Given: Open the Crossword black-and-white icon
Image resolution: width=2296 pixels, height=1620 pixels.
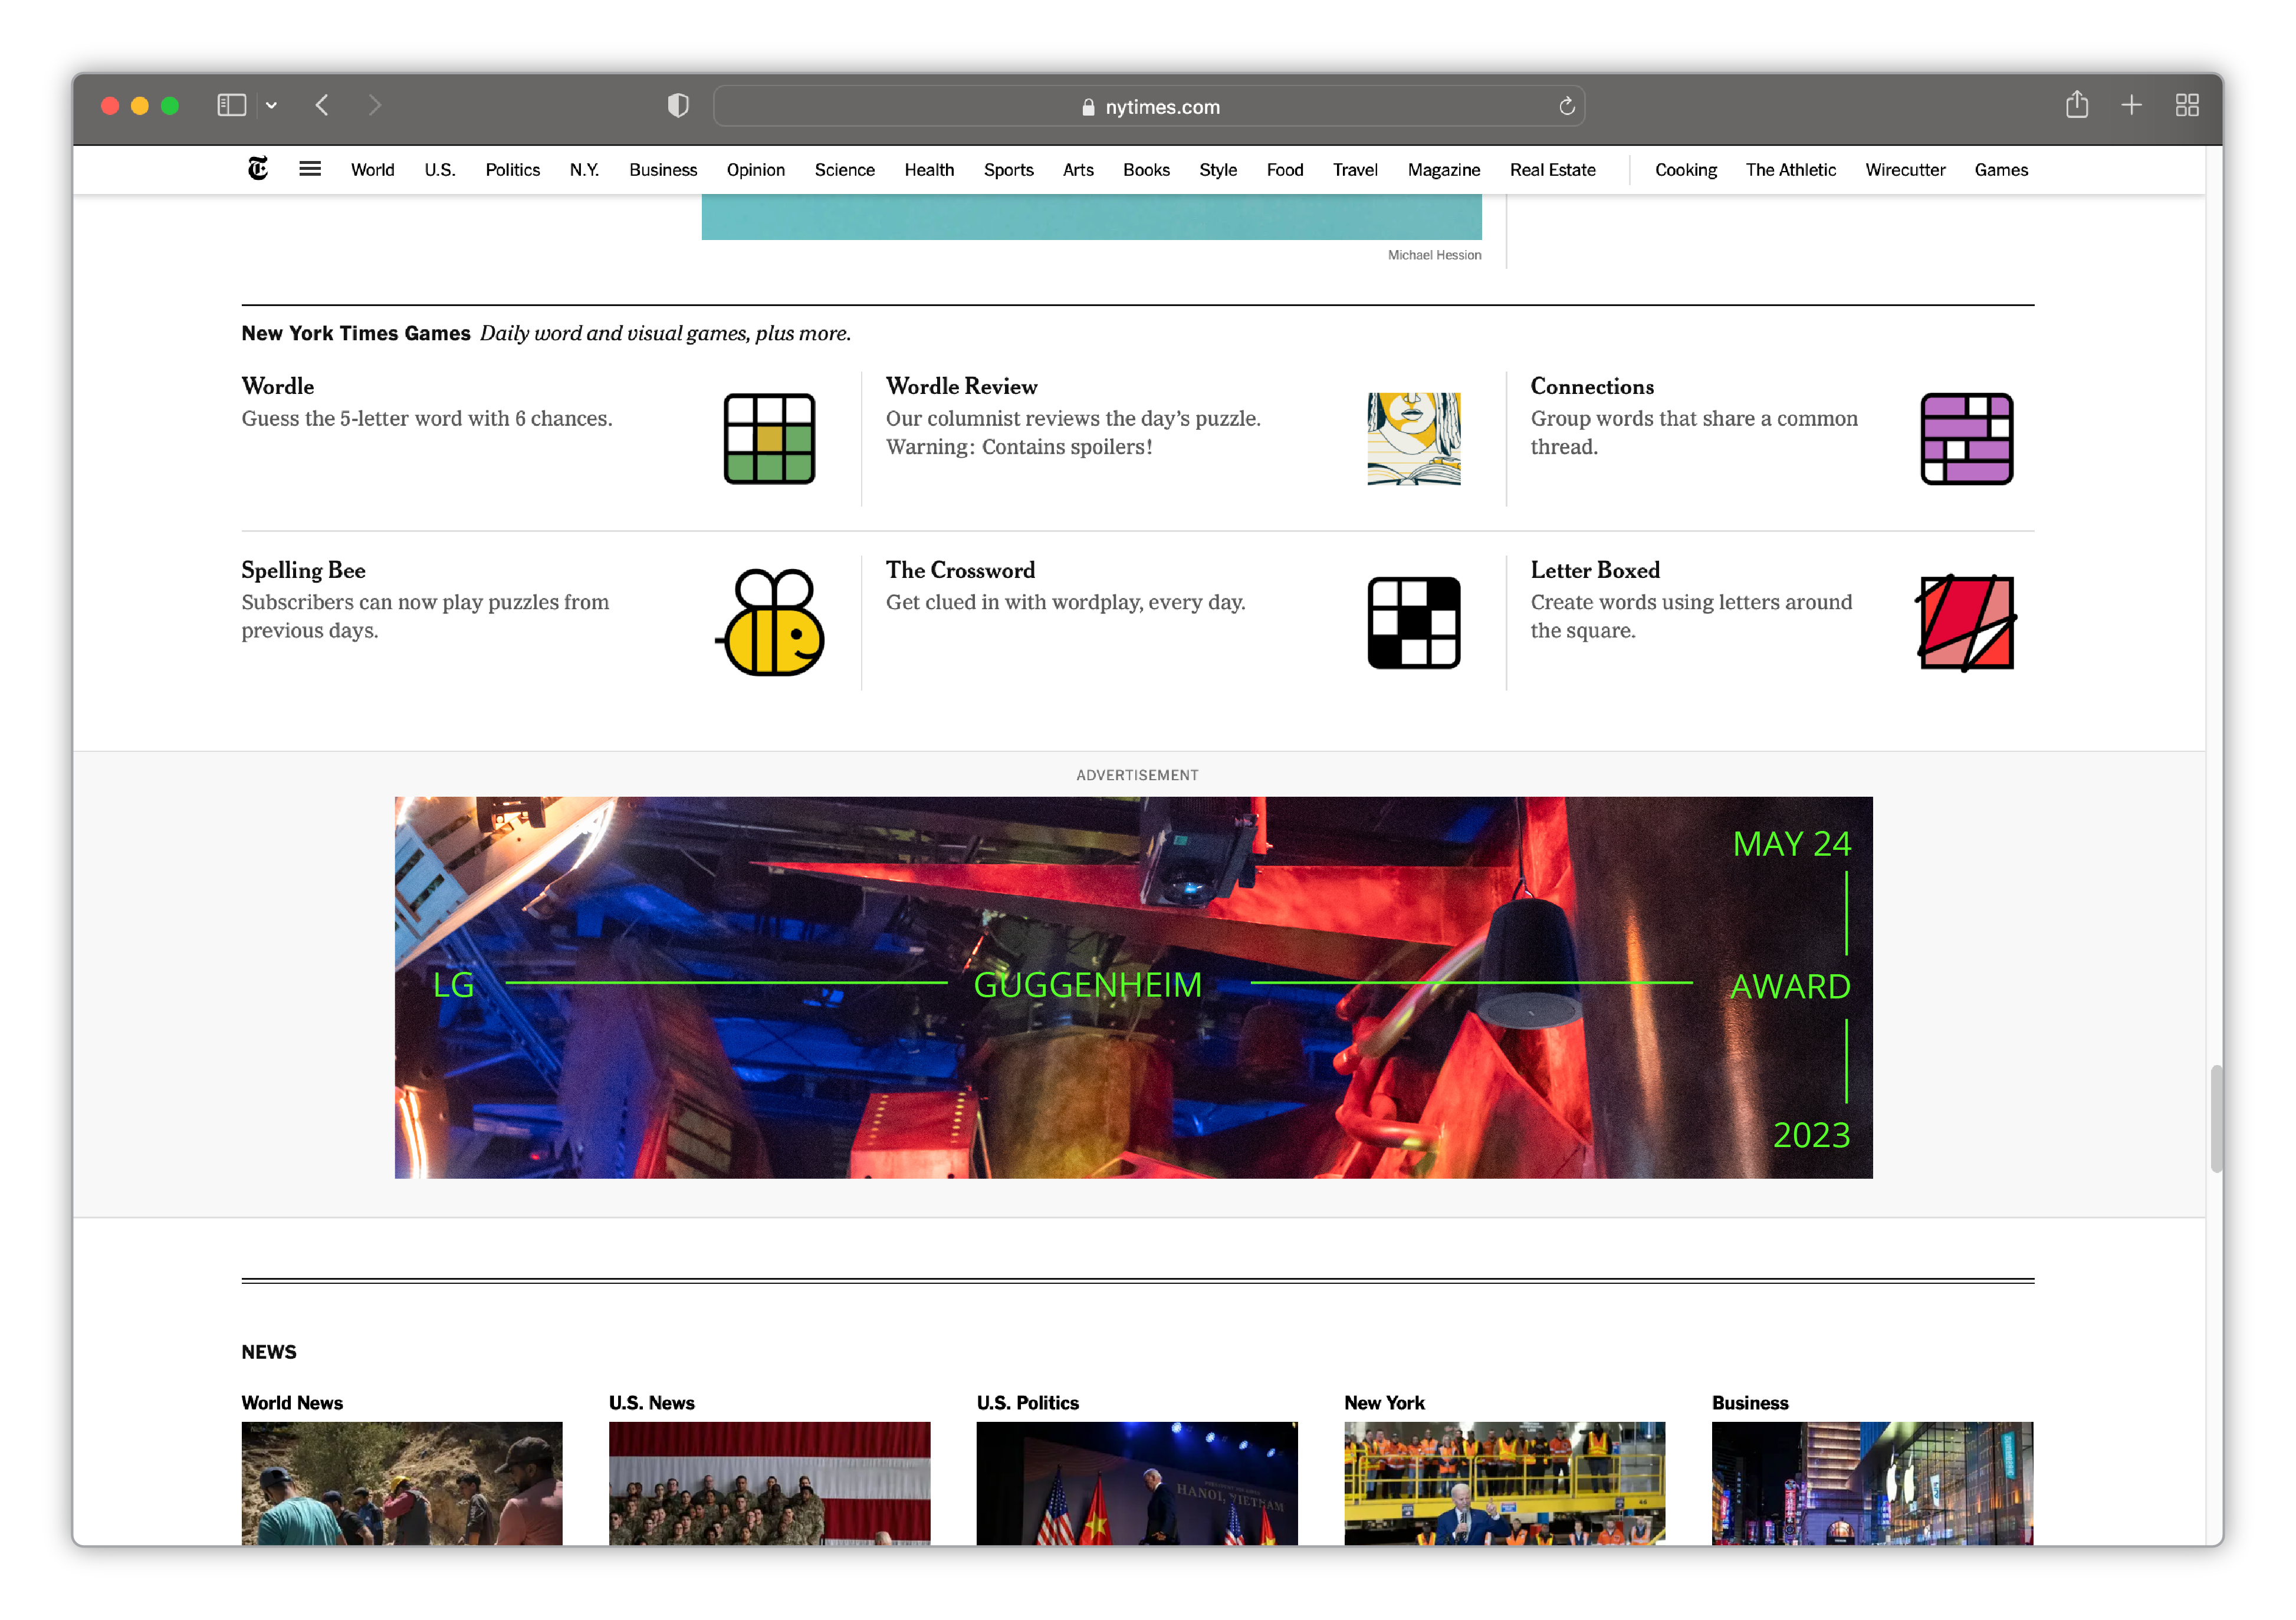Looking at the screenshot, I should point(1413,622).
